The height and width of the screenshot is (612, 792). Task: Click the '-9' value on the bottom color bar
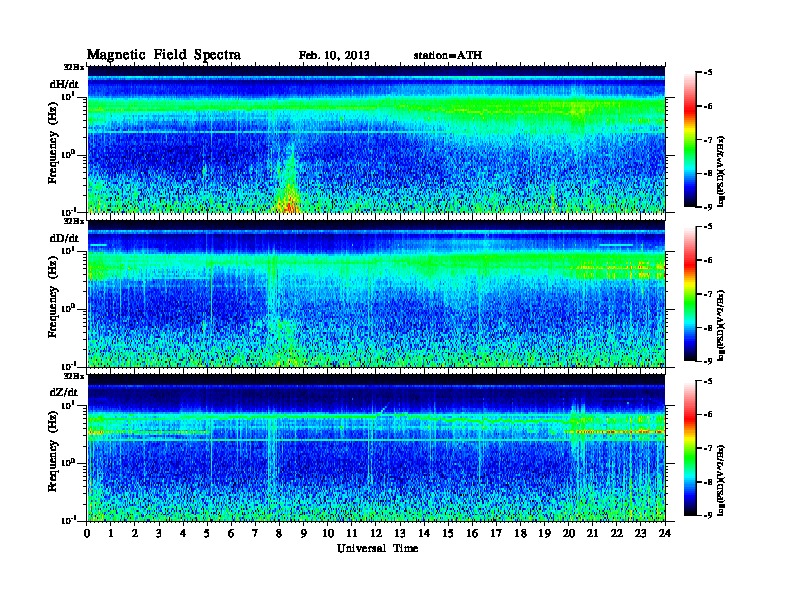pyautogui.click(x=708, y=515)
